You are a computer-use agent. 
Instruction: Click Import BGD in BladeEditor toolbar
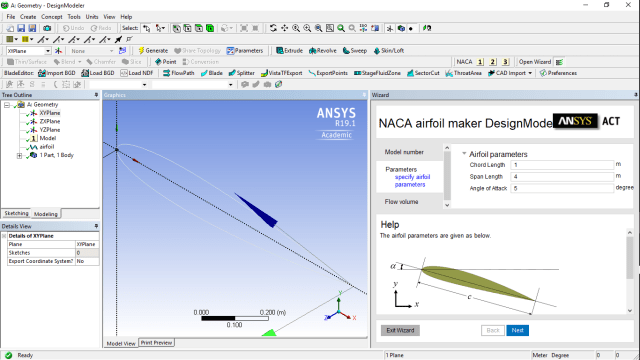(x=57, y=73)
